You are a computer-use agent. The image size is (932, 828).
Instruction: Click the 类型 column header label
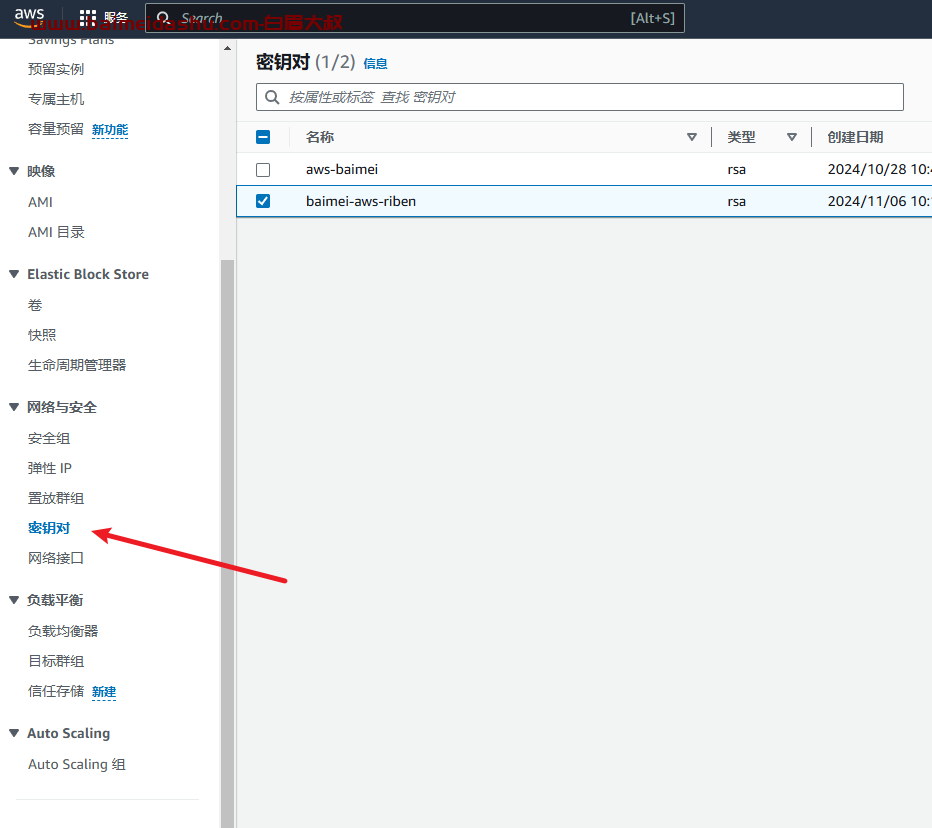tap(741, 137)
